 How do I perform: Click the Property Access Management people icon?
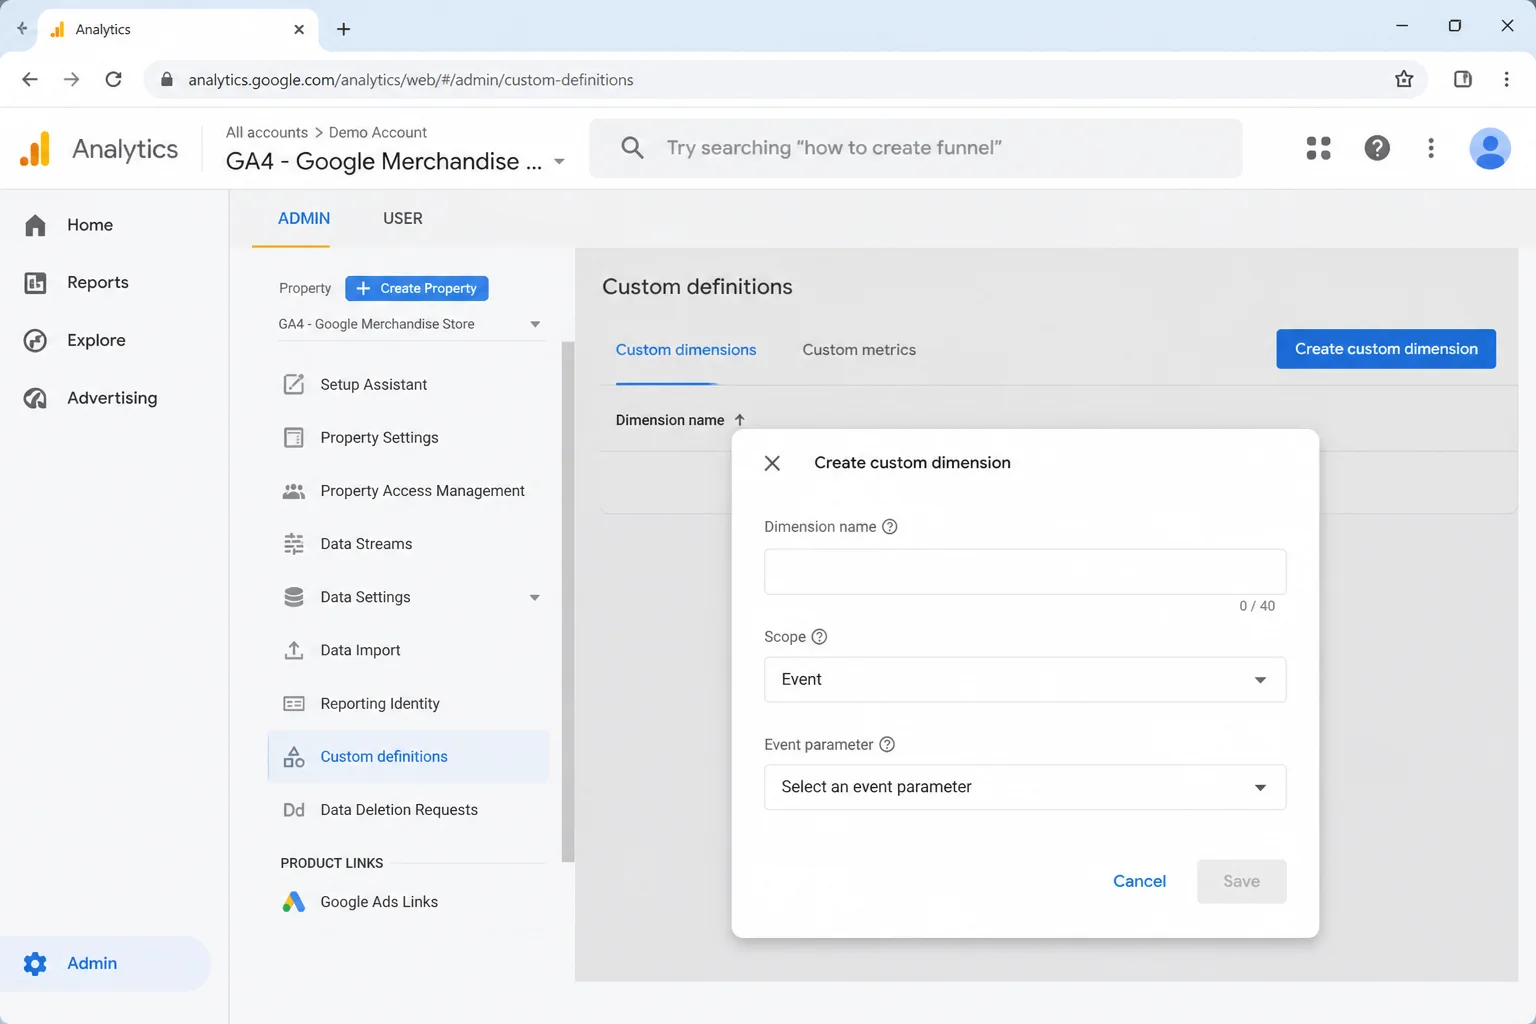tap(293, 491)
